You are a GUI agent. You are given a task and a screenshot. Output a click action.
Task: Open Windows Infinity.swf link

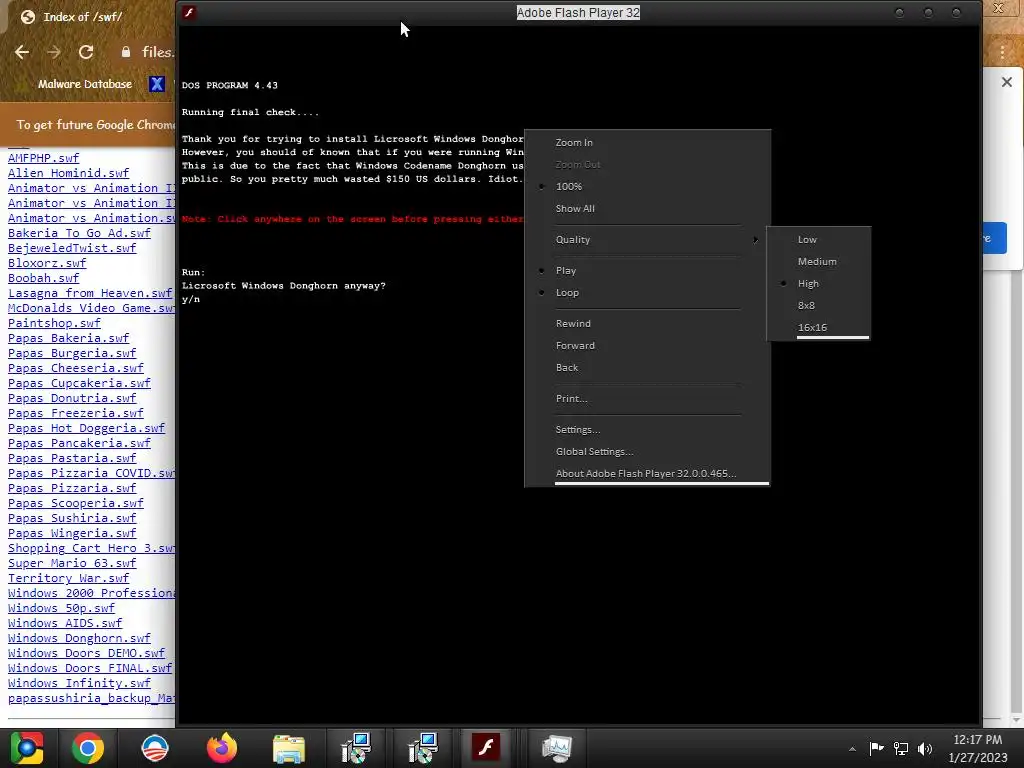(79, 683)
